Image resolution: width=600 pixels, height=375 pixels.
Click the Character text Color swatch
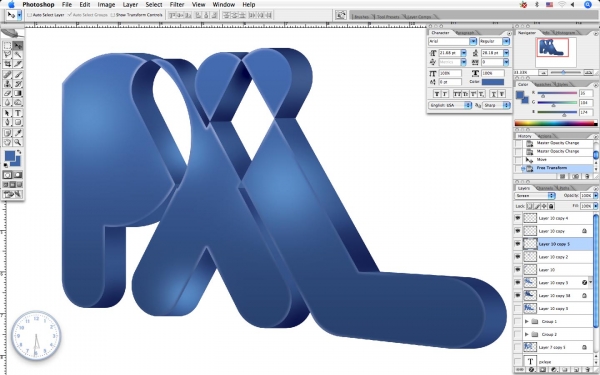(x=493, y=82)
